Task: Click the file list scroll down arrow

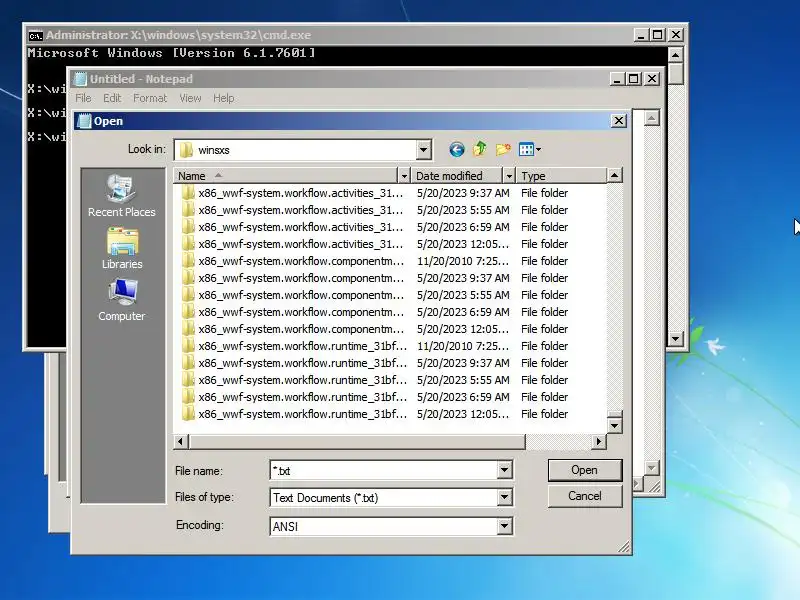Action: tap(614, 426)
